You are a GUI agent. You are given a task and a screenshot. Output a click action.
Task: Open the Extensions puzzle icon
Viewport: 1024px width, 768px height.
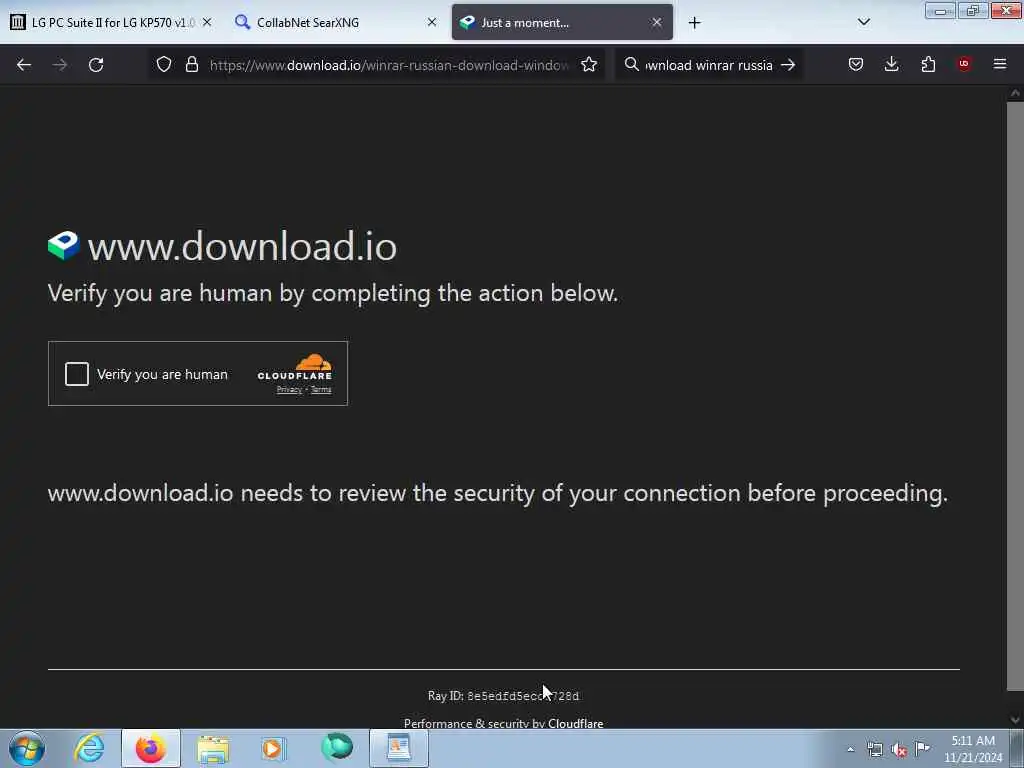click(928, 64)
